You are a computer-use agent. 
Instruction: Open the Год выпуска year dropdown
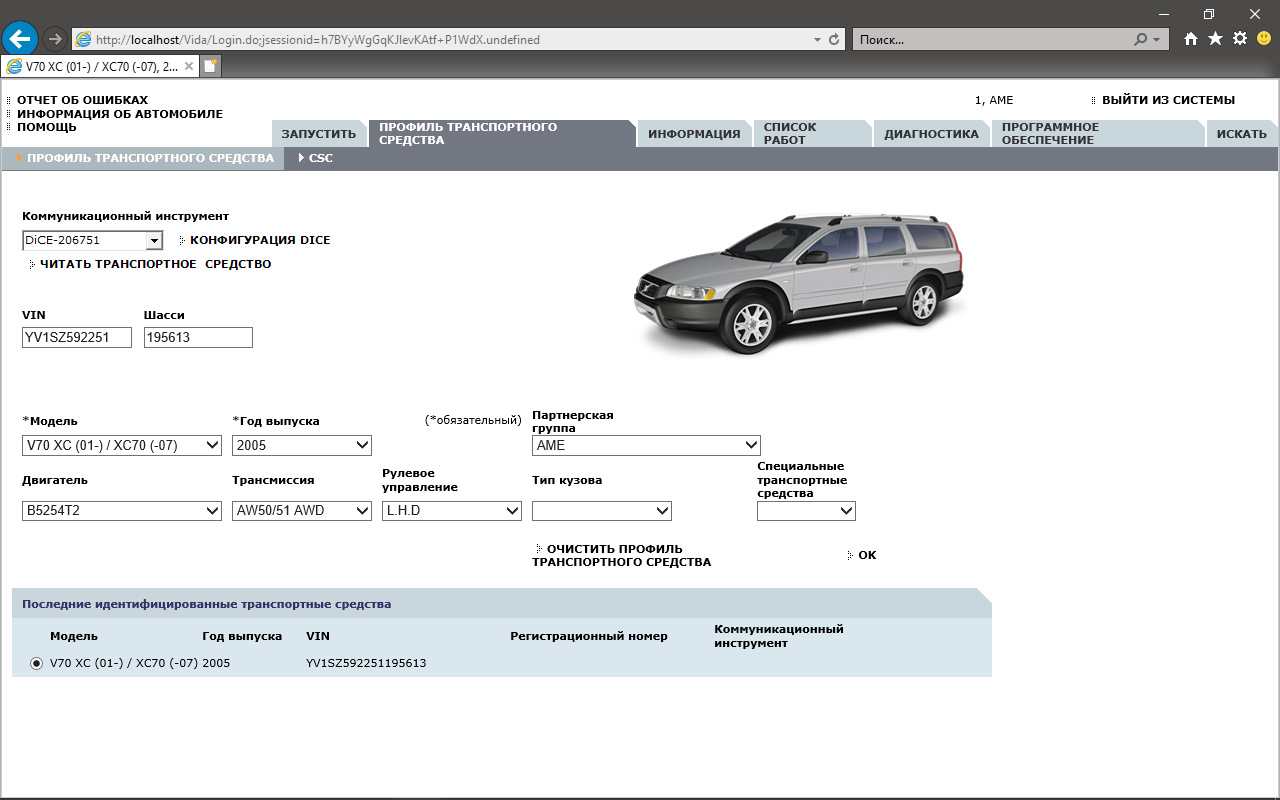point(302,445)
